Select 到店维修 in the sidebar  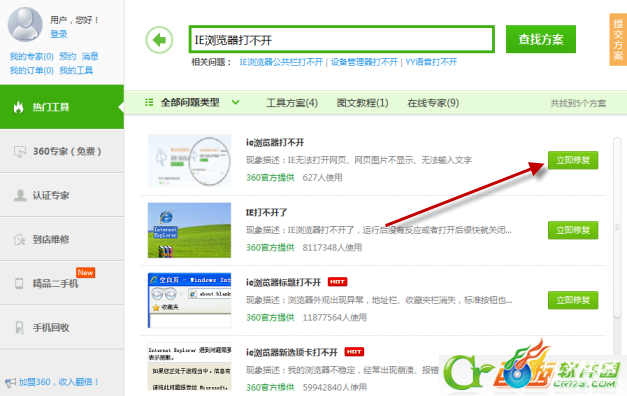tap(62, 239)
